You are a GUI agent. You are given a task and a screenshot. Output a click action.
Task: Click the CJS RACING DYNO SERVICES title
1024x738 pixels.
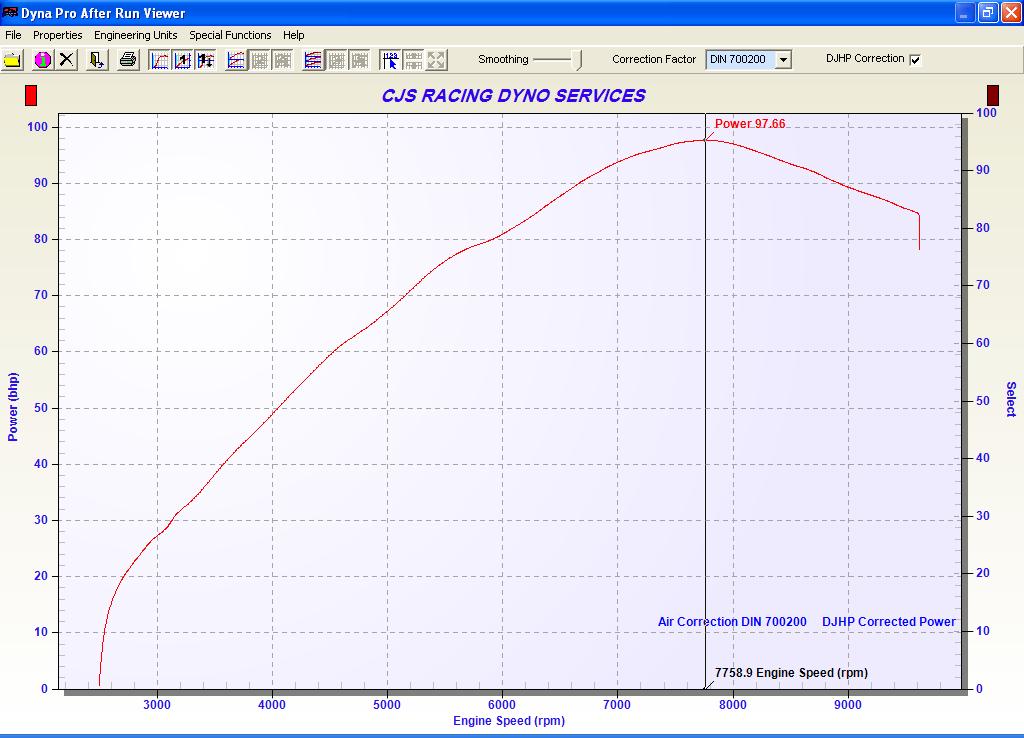click(513, 96)
